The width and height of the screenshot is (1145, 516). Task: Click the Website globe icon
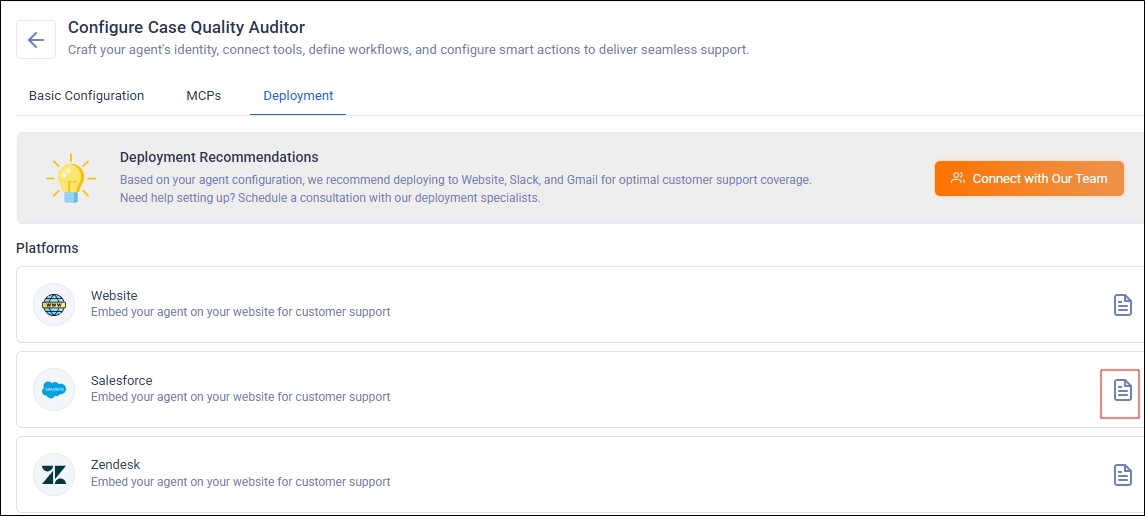(x=54, y=304)
